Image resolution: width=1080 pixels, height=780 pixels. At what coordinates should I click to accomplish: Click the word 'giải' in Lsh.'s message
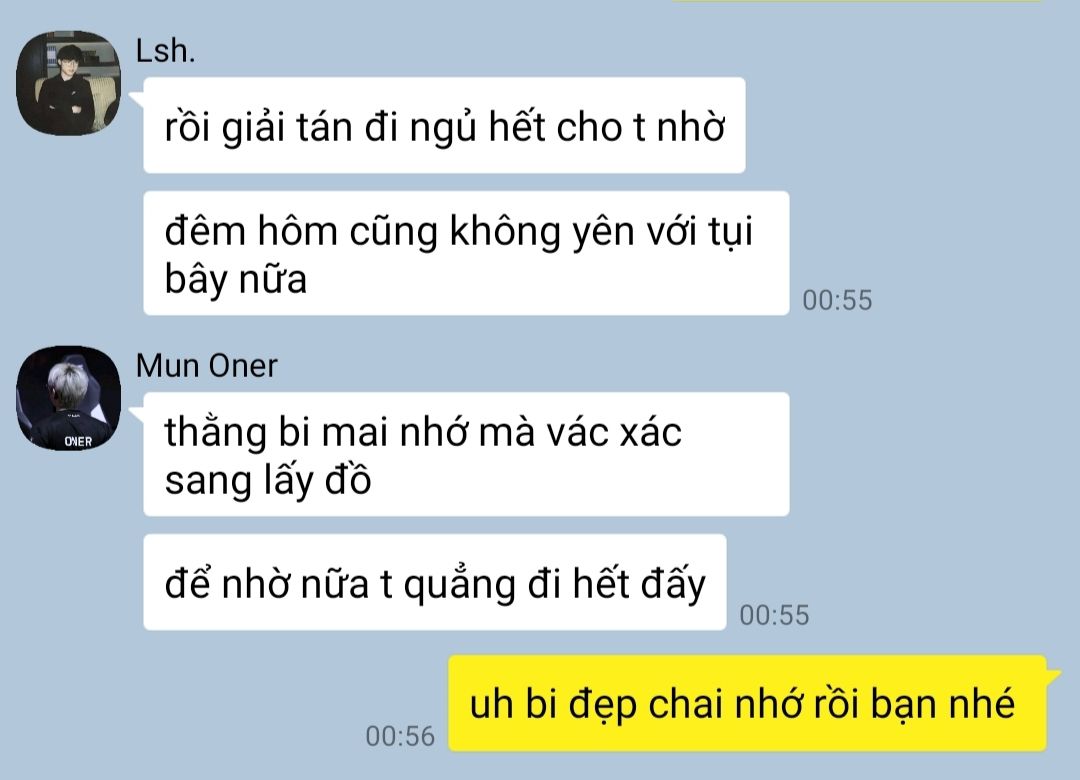(x=253, y=129)
